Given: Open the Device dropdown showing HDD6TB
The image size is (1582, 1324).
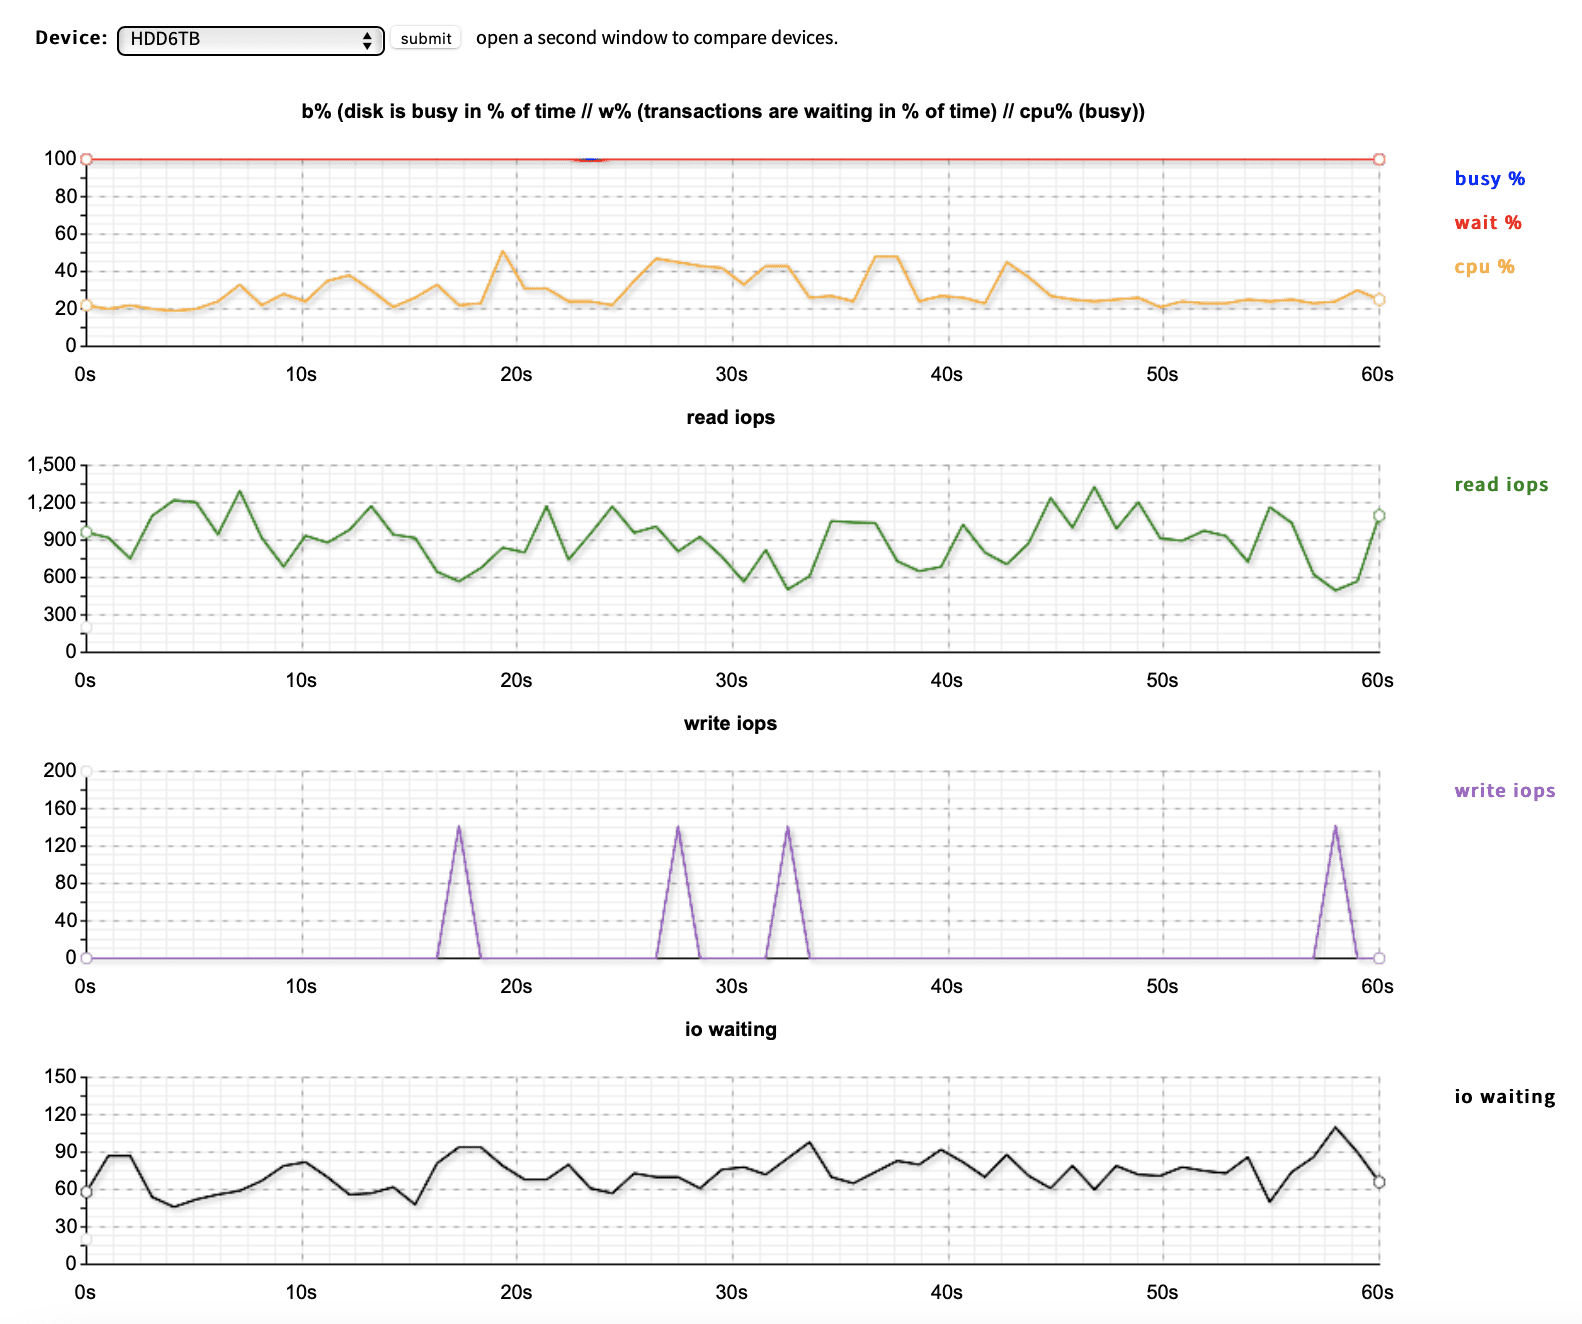Looking at the screenshot, I should coord(251,40).
